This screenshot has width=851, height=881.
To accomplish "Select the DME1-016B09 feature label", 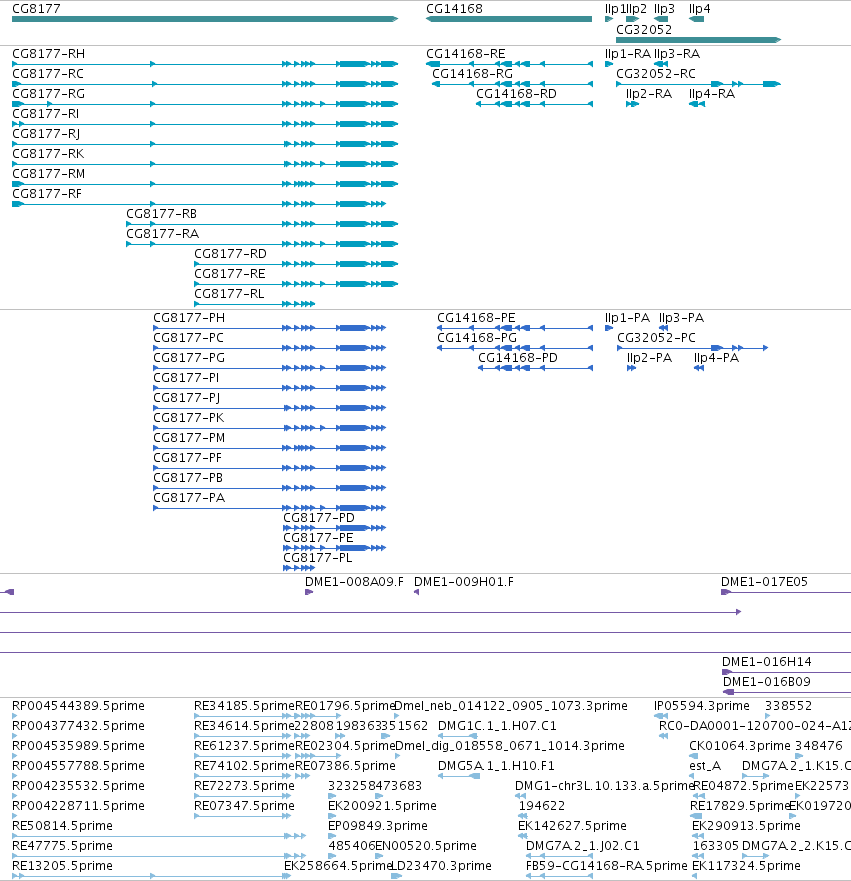I will [767, 682].
